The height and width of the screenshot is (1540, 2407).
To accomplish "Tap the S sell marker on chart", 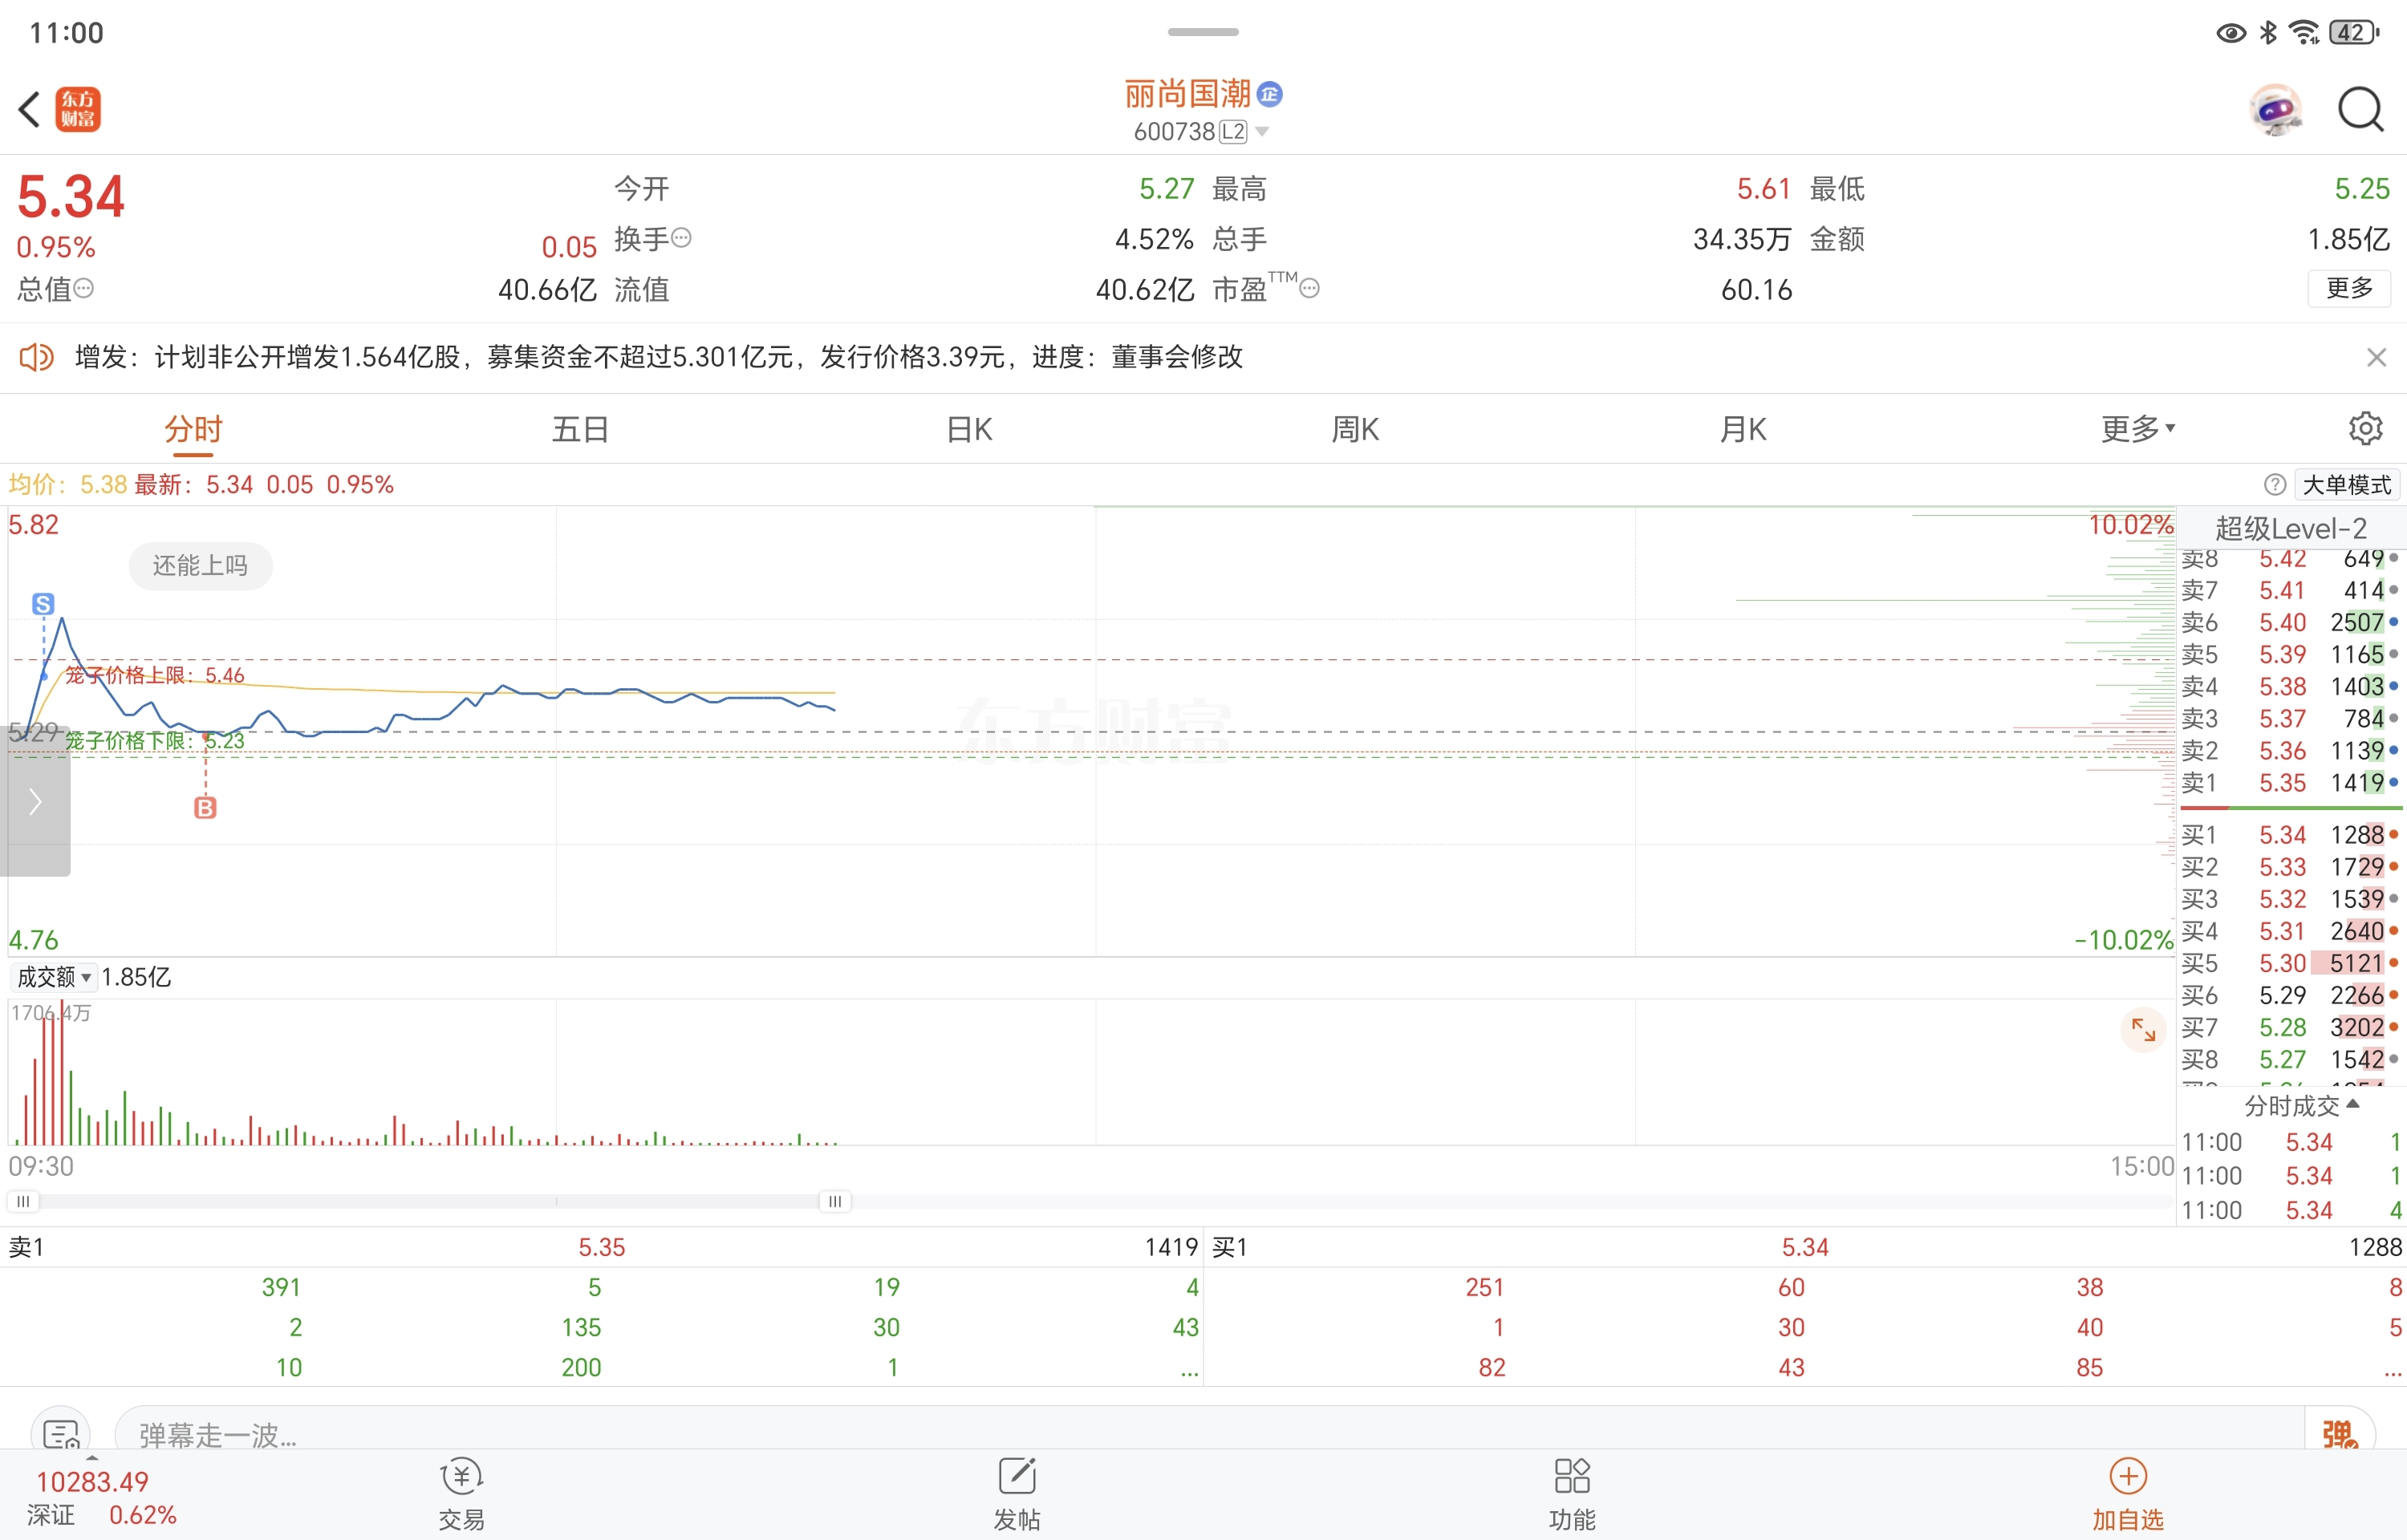I will pyautogui.click(x=43, y=604).
